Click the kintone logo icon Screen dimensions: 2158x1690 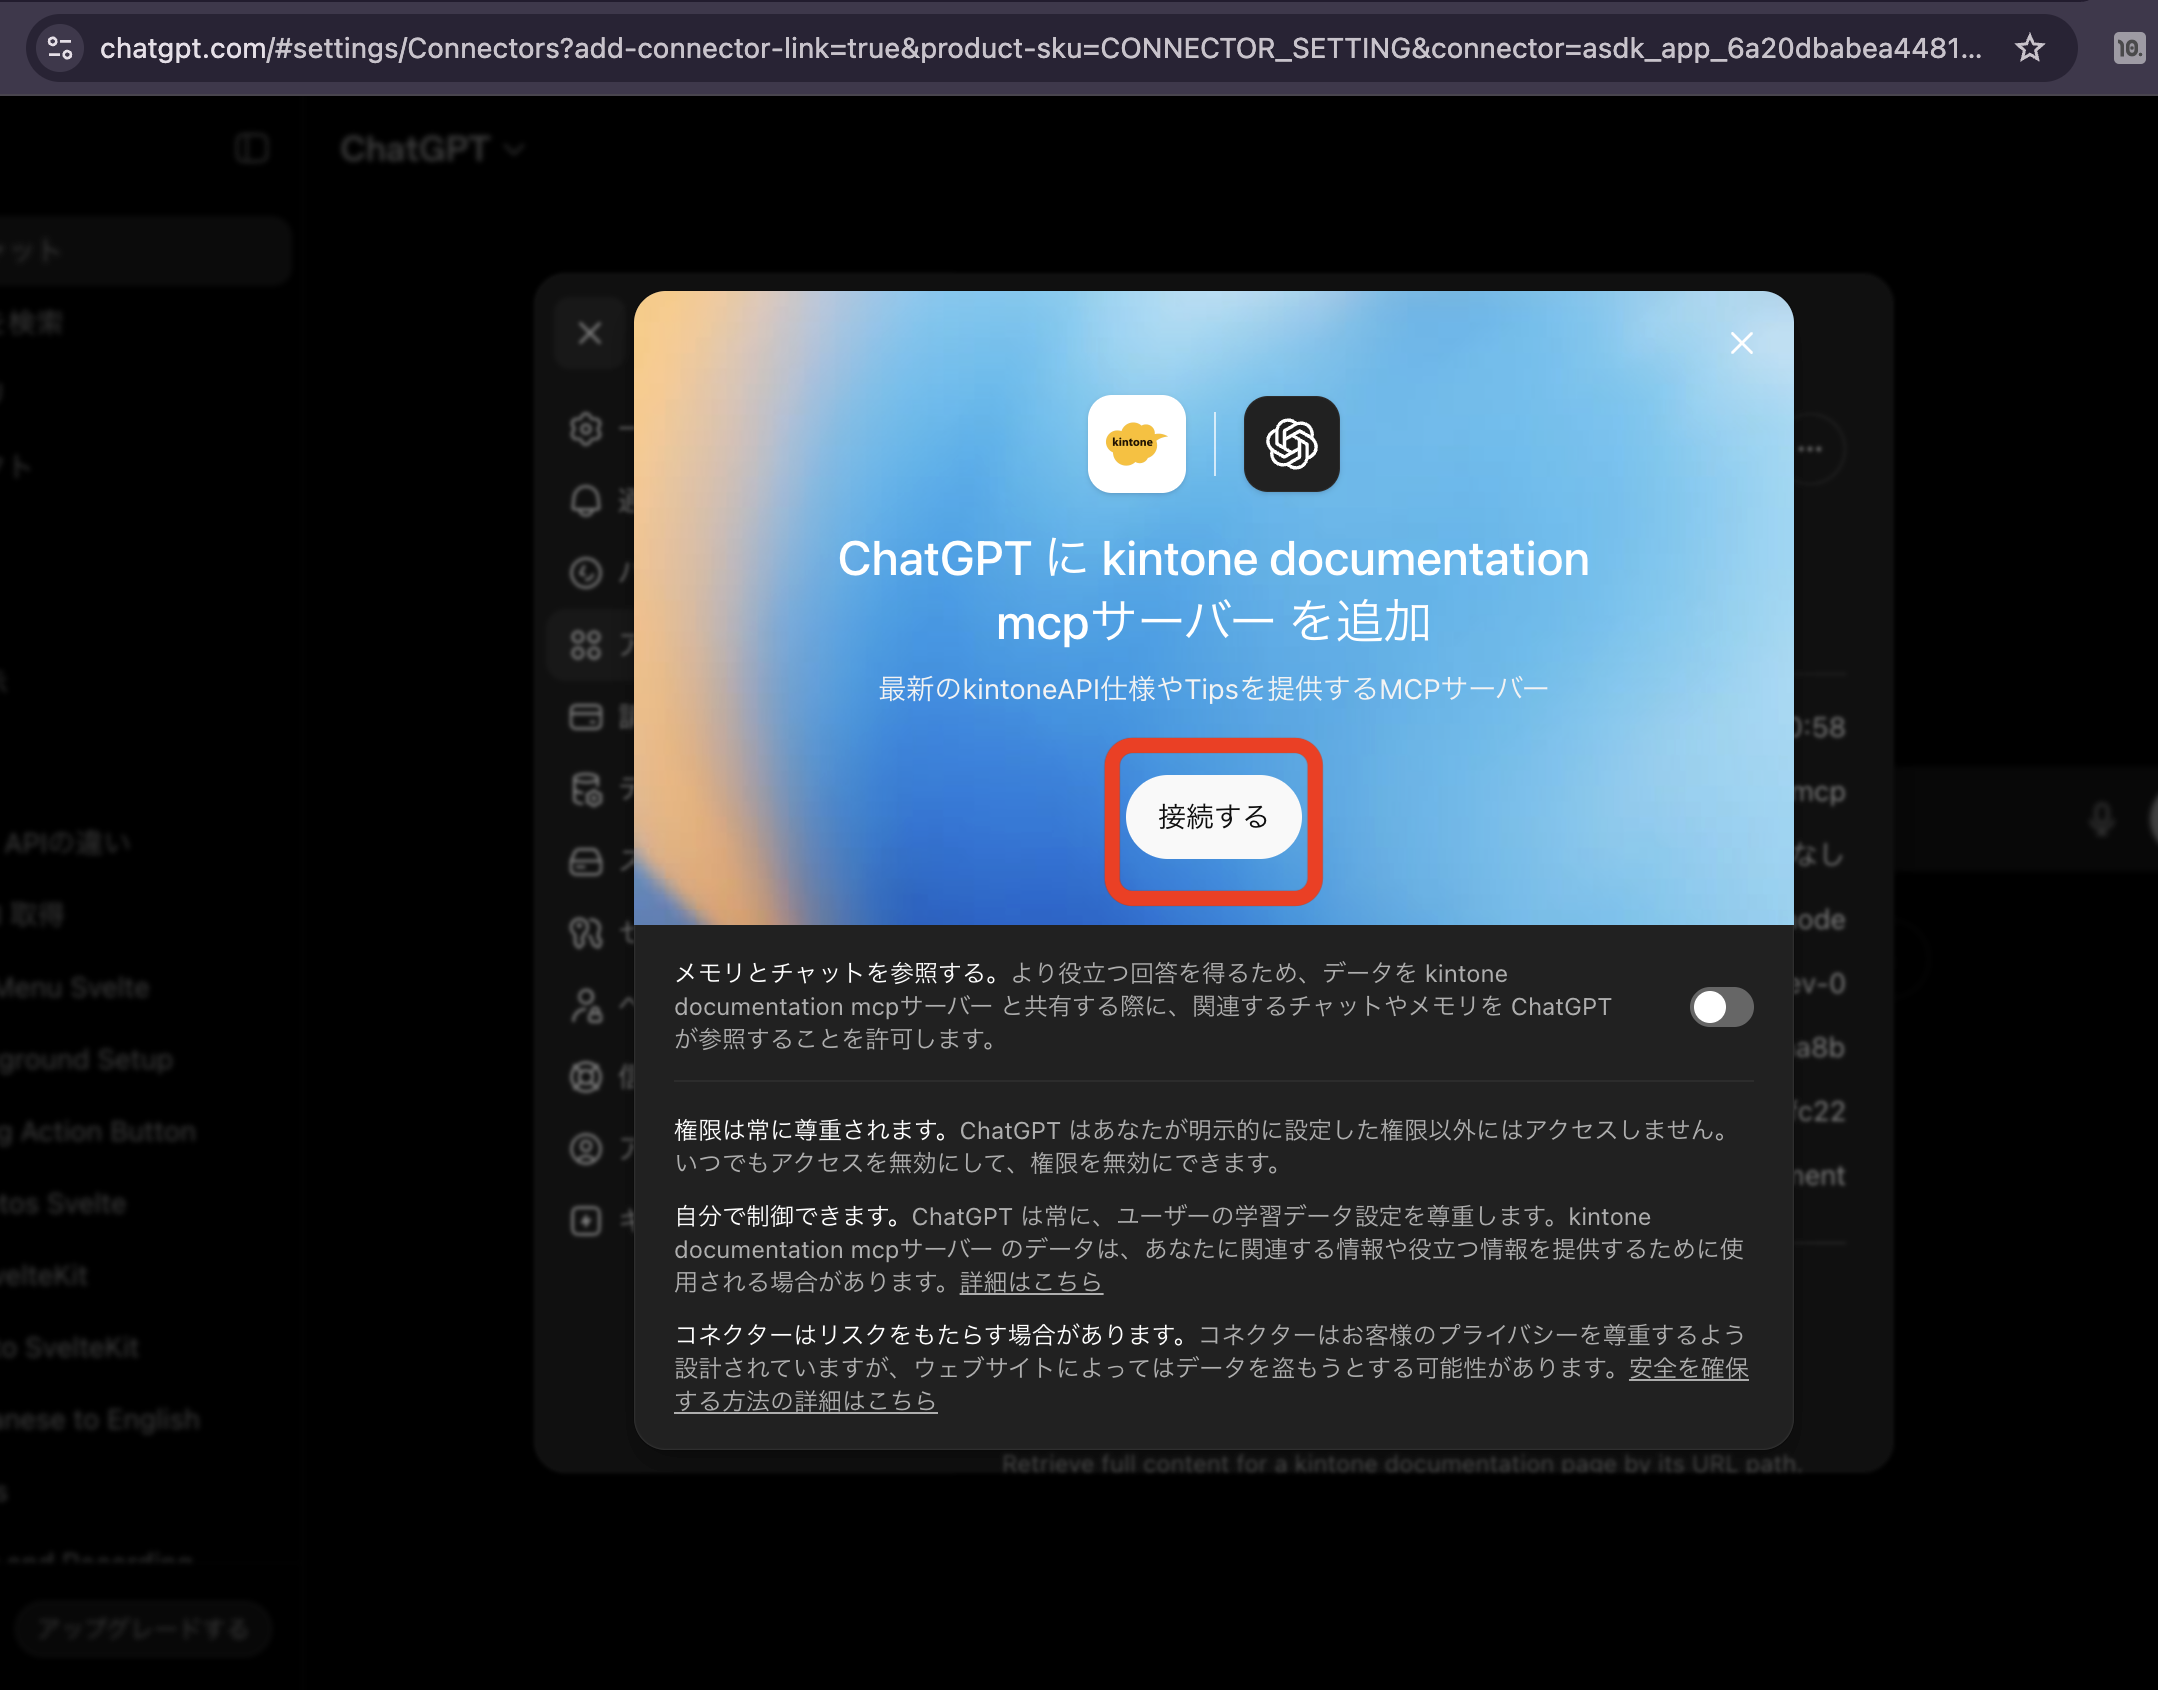(x=1136, y=444)
